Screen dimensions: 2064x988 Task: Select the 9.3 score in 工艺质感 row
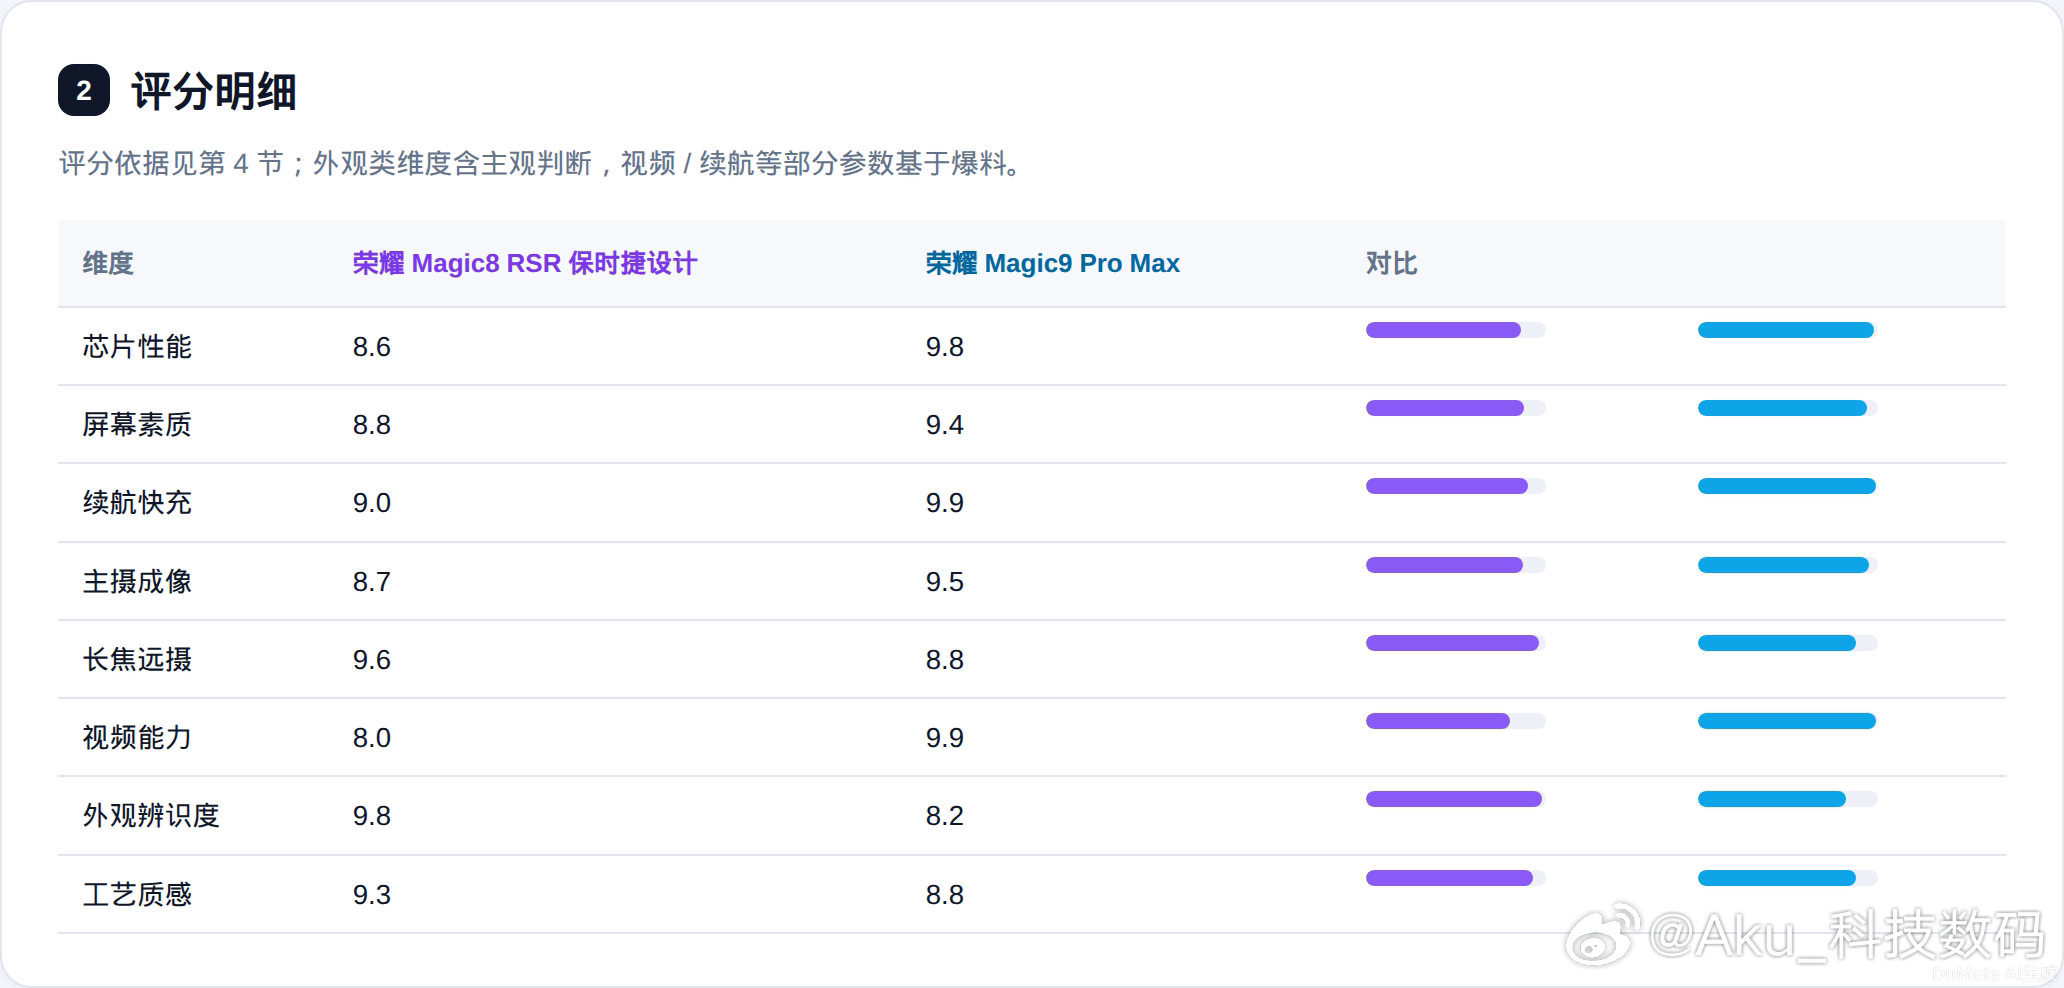[372, 895]
